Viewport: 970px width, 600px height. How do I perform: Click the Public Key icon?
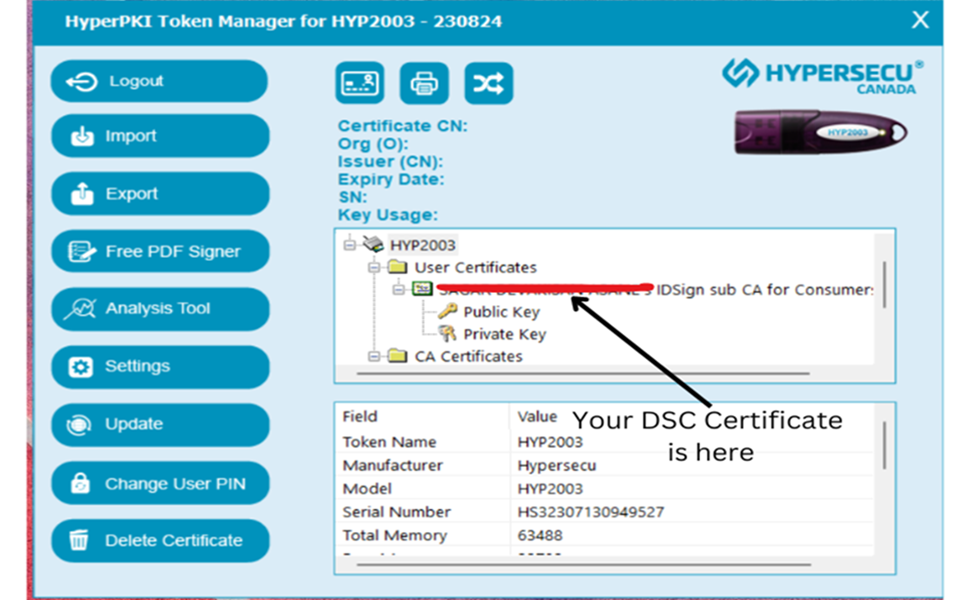click(447, 311)
